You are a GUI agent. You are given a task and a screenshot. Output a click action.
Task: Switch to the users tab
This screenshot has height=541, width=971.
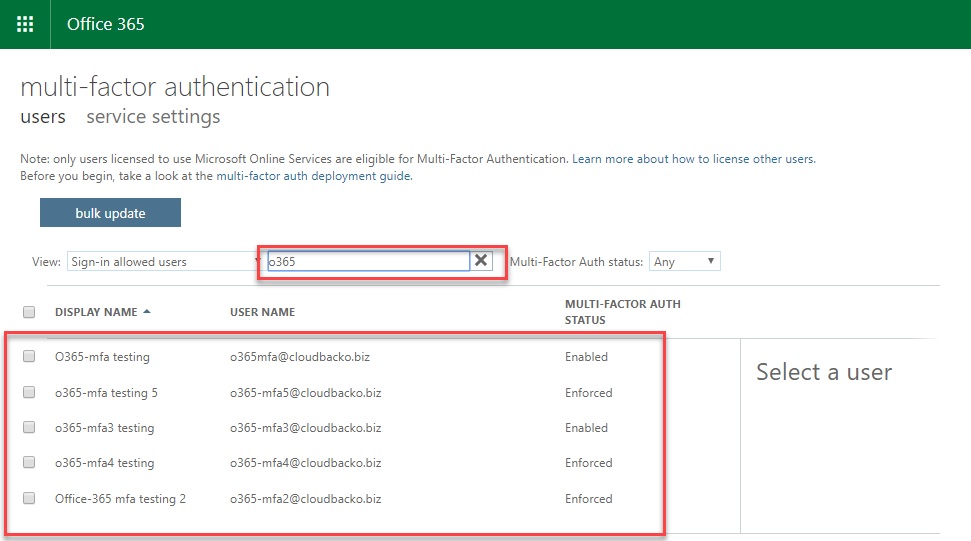pyautogui.click(x=43, y=116)
